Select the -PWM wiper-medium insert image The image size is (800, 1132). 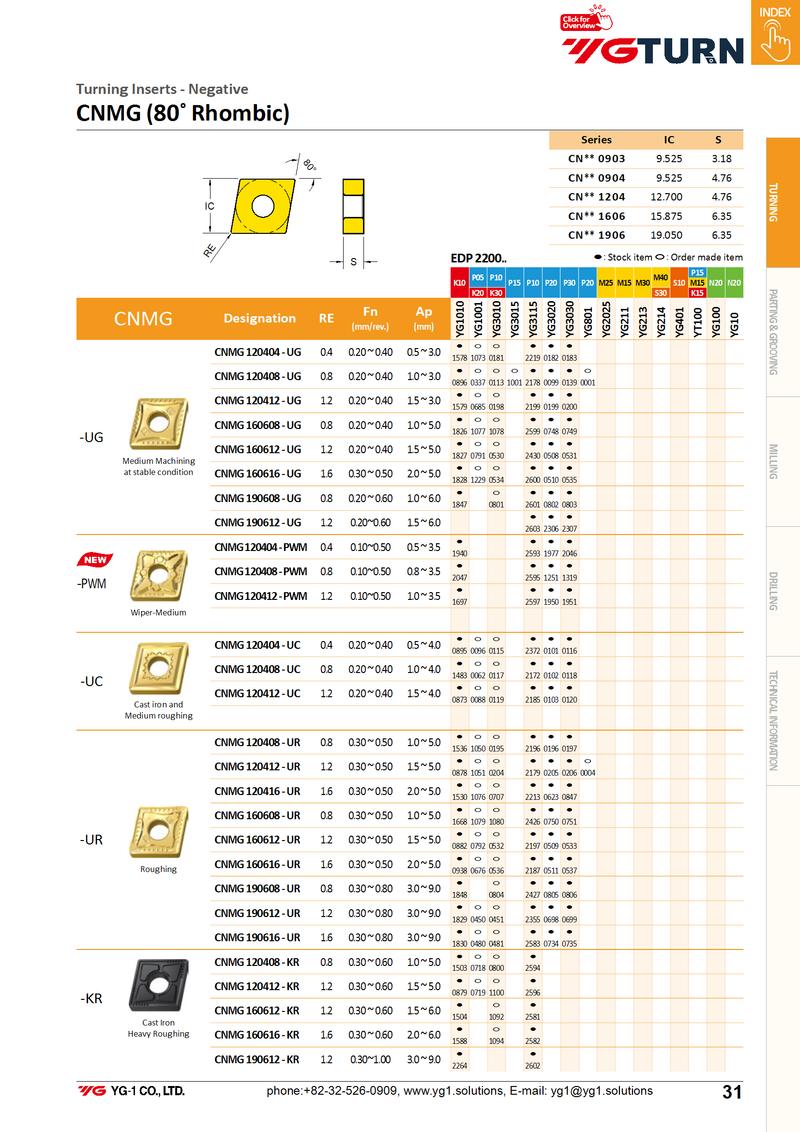point(158,575)
